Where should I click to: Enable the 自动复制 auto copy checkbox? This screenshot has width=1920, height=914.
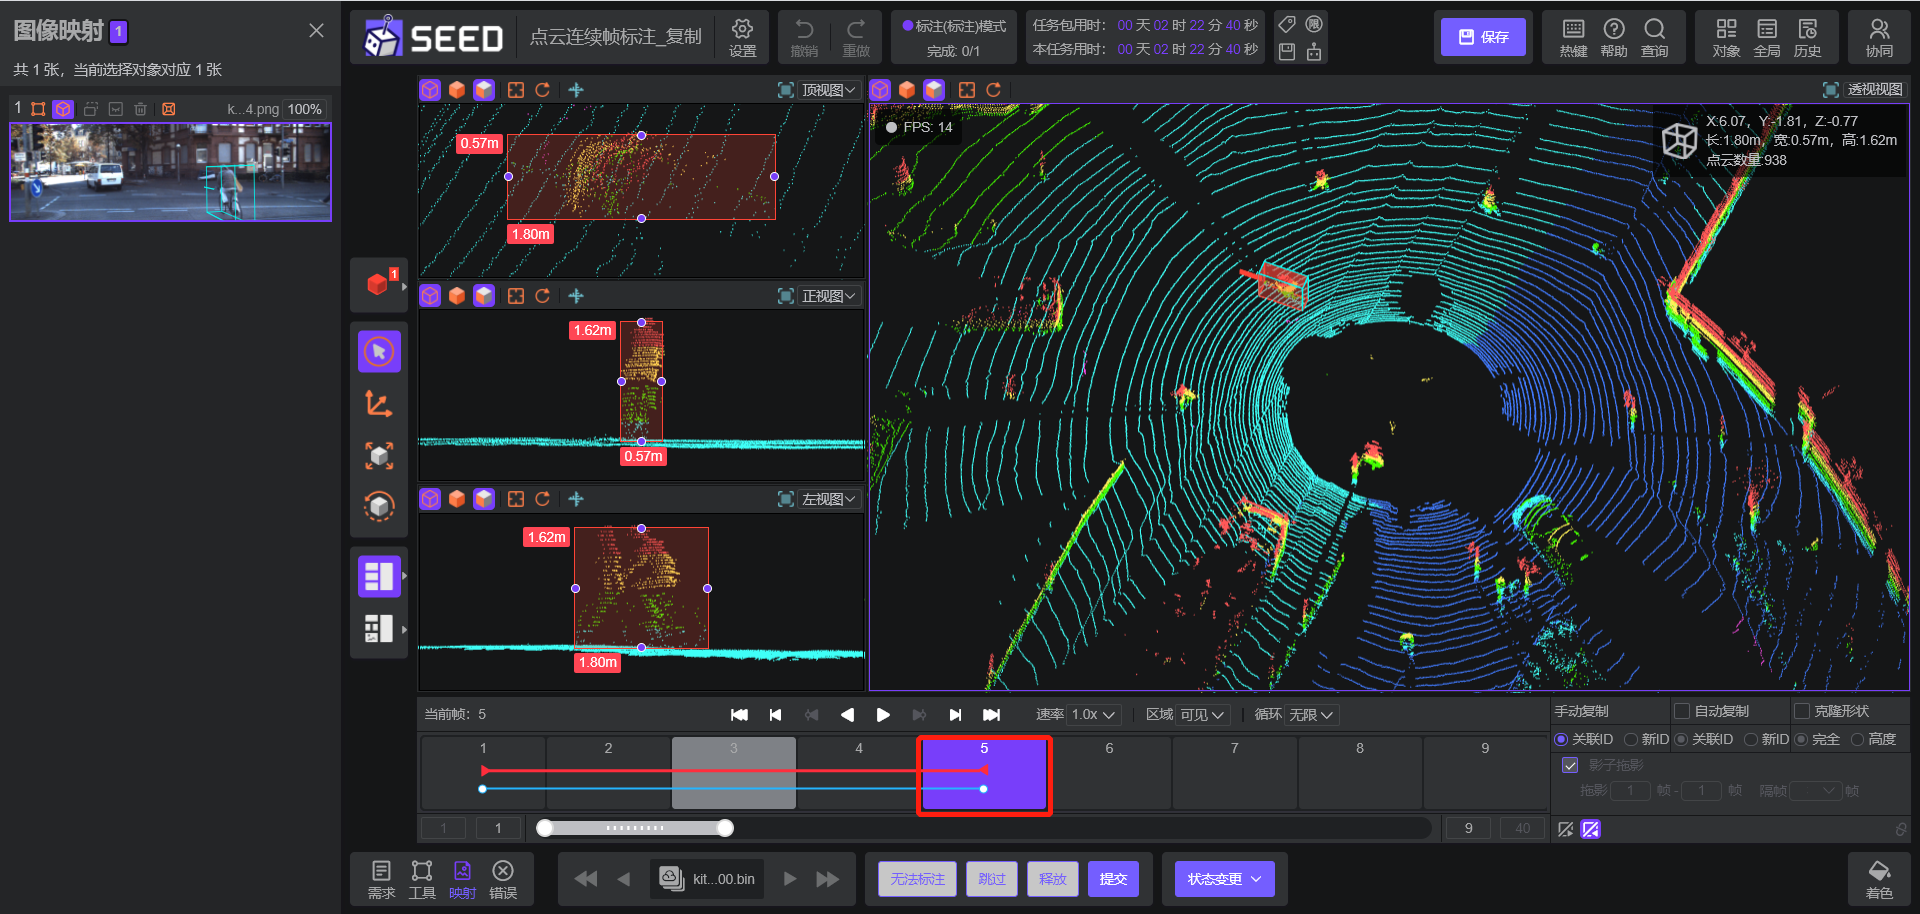pos(1682,711)
